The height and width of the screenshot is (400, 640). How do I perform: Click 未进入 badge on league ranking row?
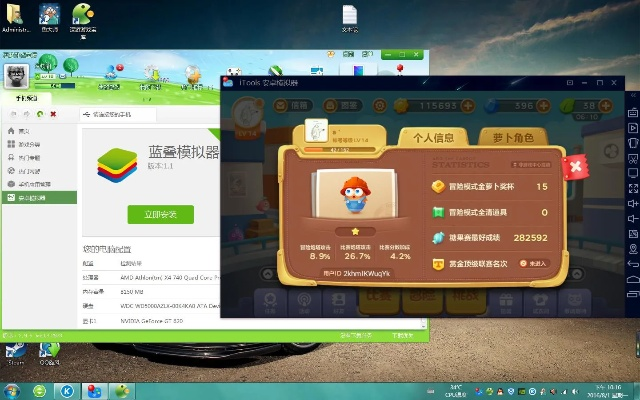tap(534, 264)
